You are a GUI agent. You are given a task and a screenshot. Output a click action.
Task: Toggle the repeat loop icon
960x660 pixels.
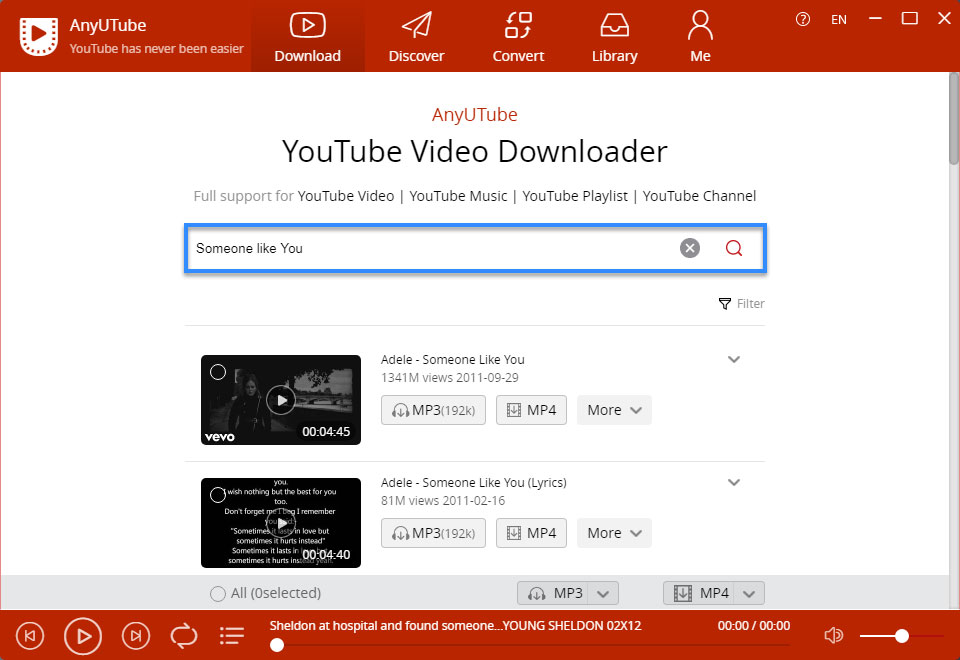coord(184,636)
